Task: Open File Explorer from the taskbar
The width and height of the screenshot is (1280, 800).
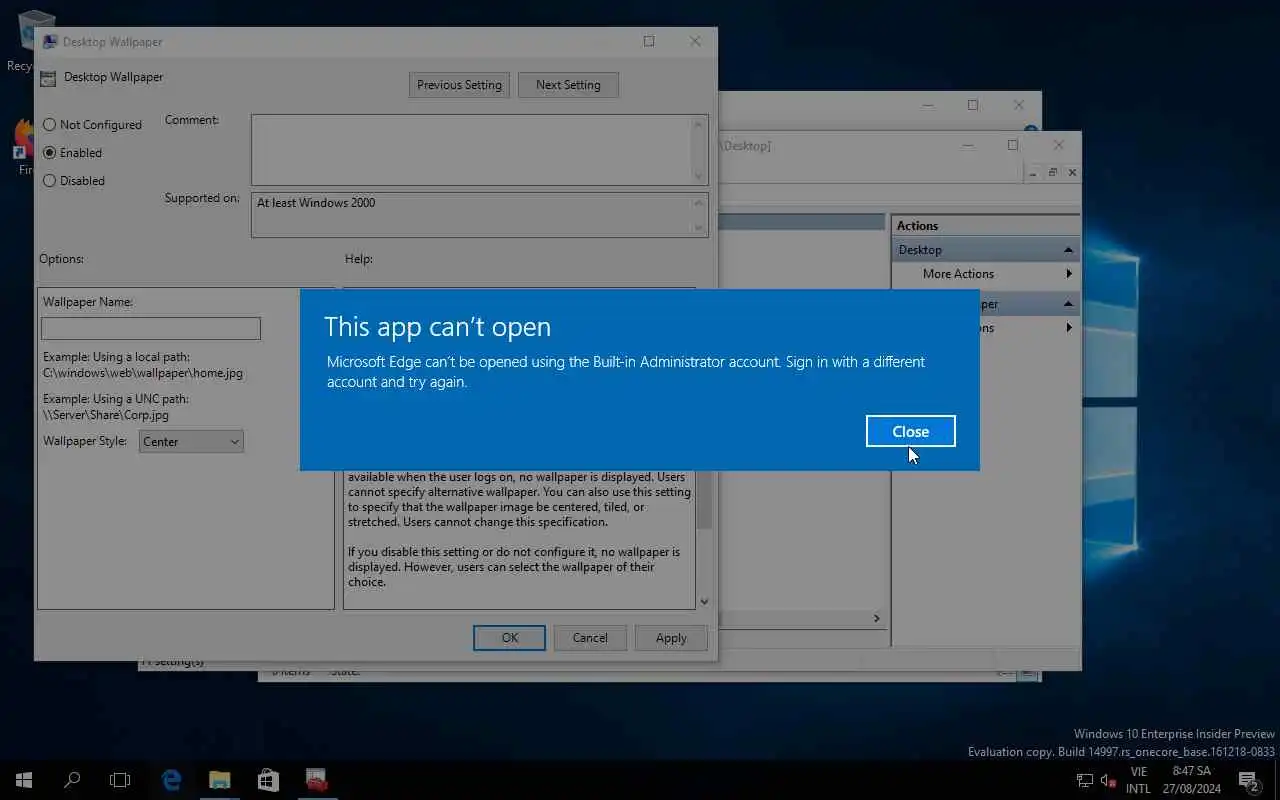Action: tap(220, 780)
